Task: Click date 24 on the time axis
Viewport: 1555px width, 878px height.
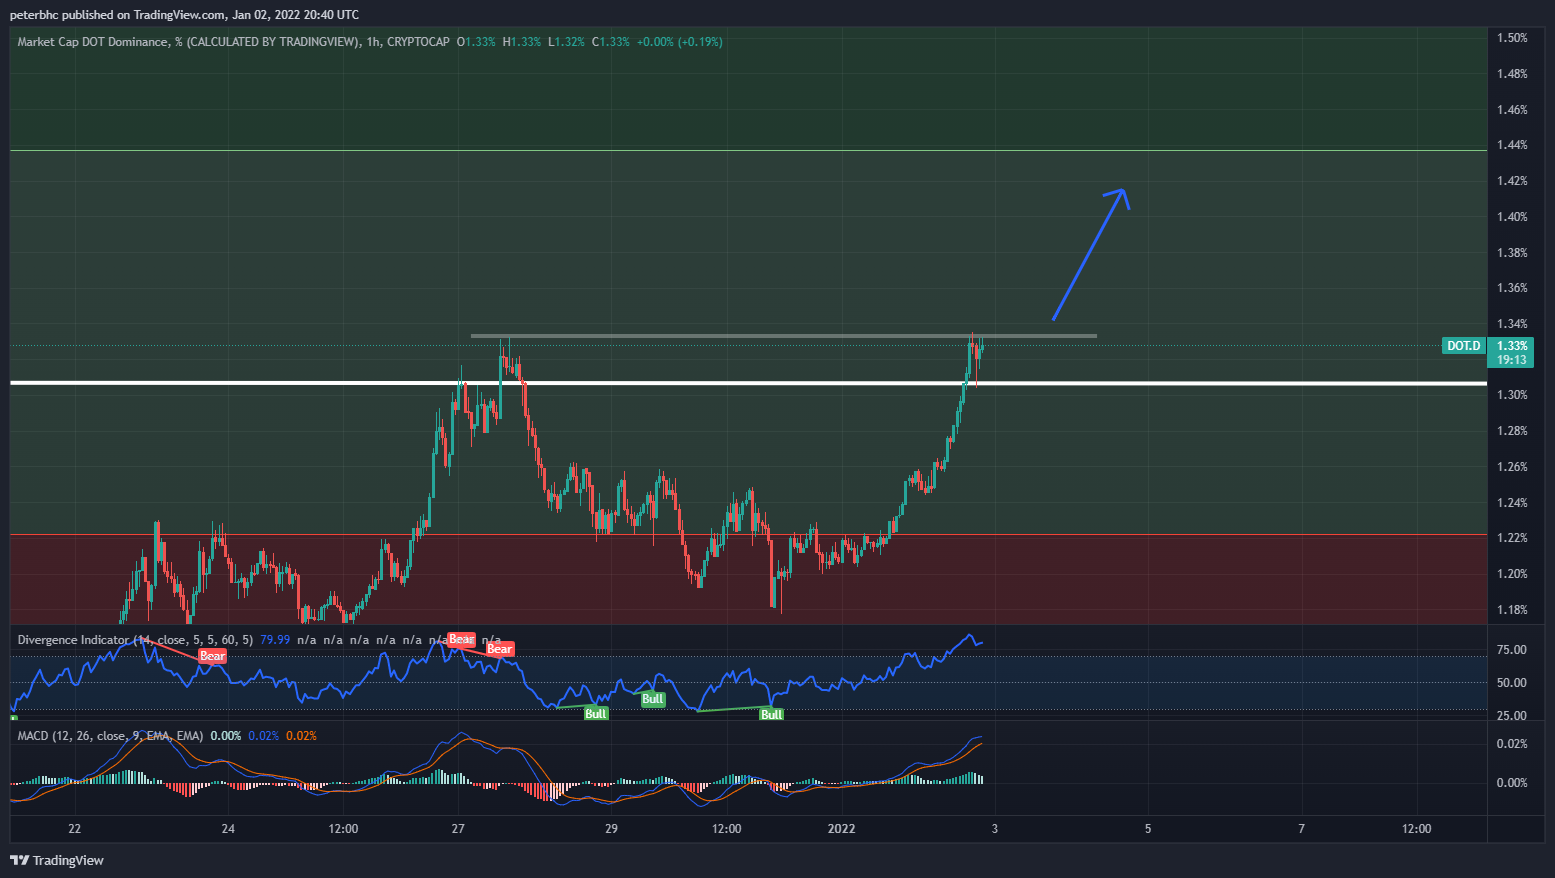Action: [228, 829]
